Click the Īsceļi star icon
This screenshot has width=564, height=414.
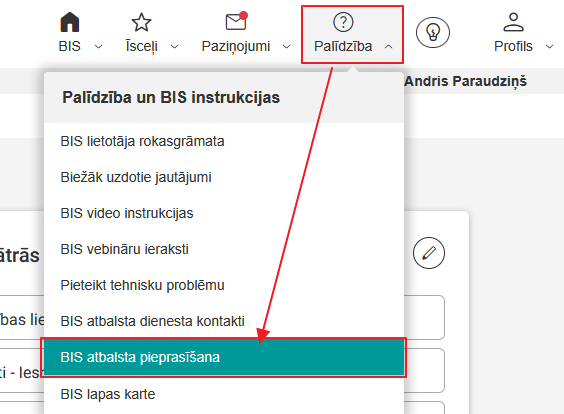click(141, 22)
